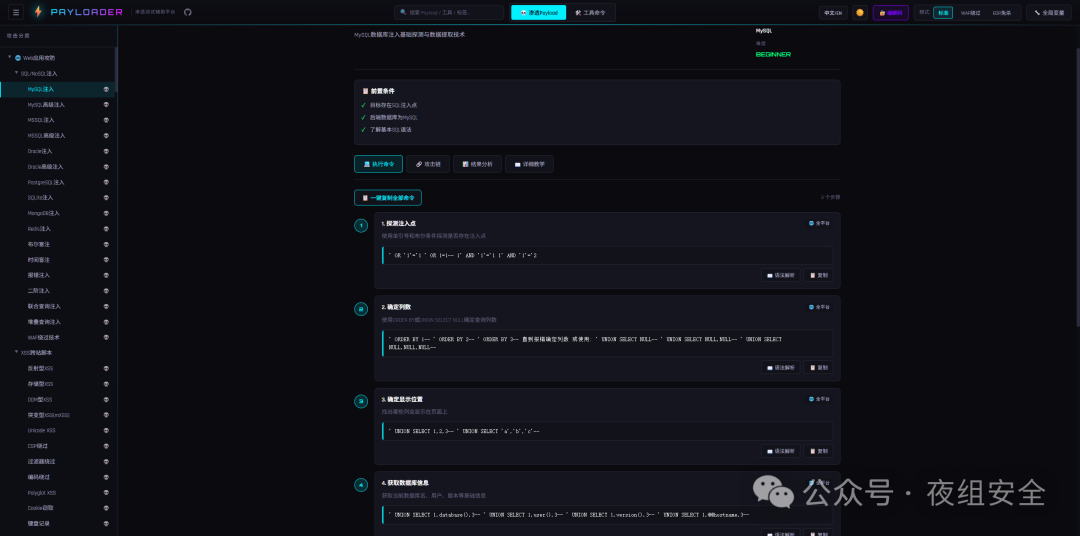1080x536 pixels.
Task: Collapse the XSS跨站脚本 tree group
Action: (16, 353)
